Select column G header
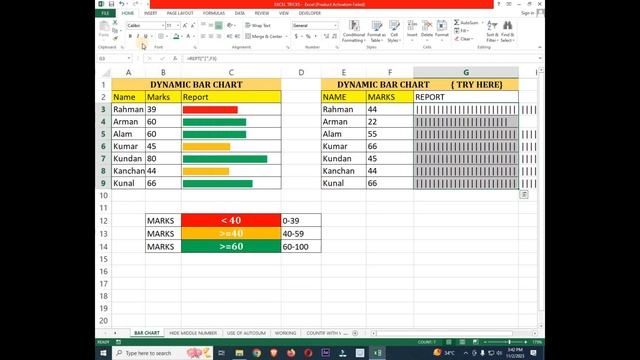Image resolution: width=640 pixels, height=360 pixels. coord(466,72)
